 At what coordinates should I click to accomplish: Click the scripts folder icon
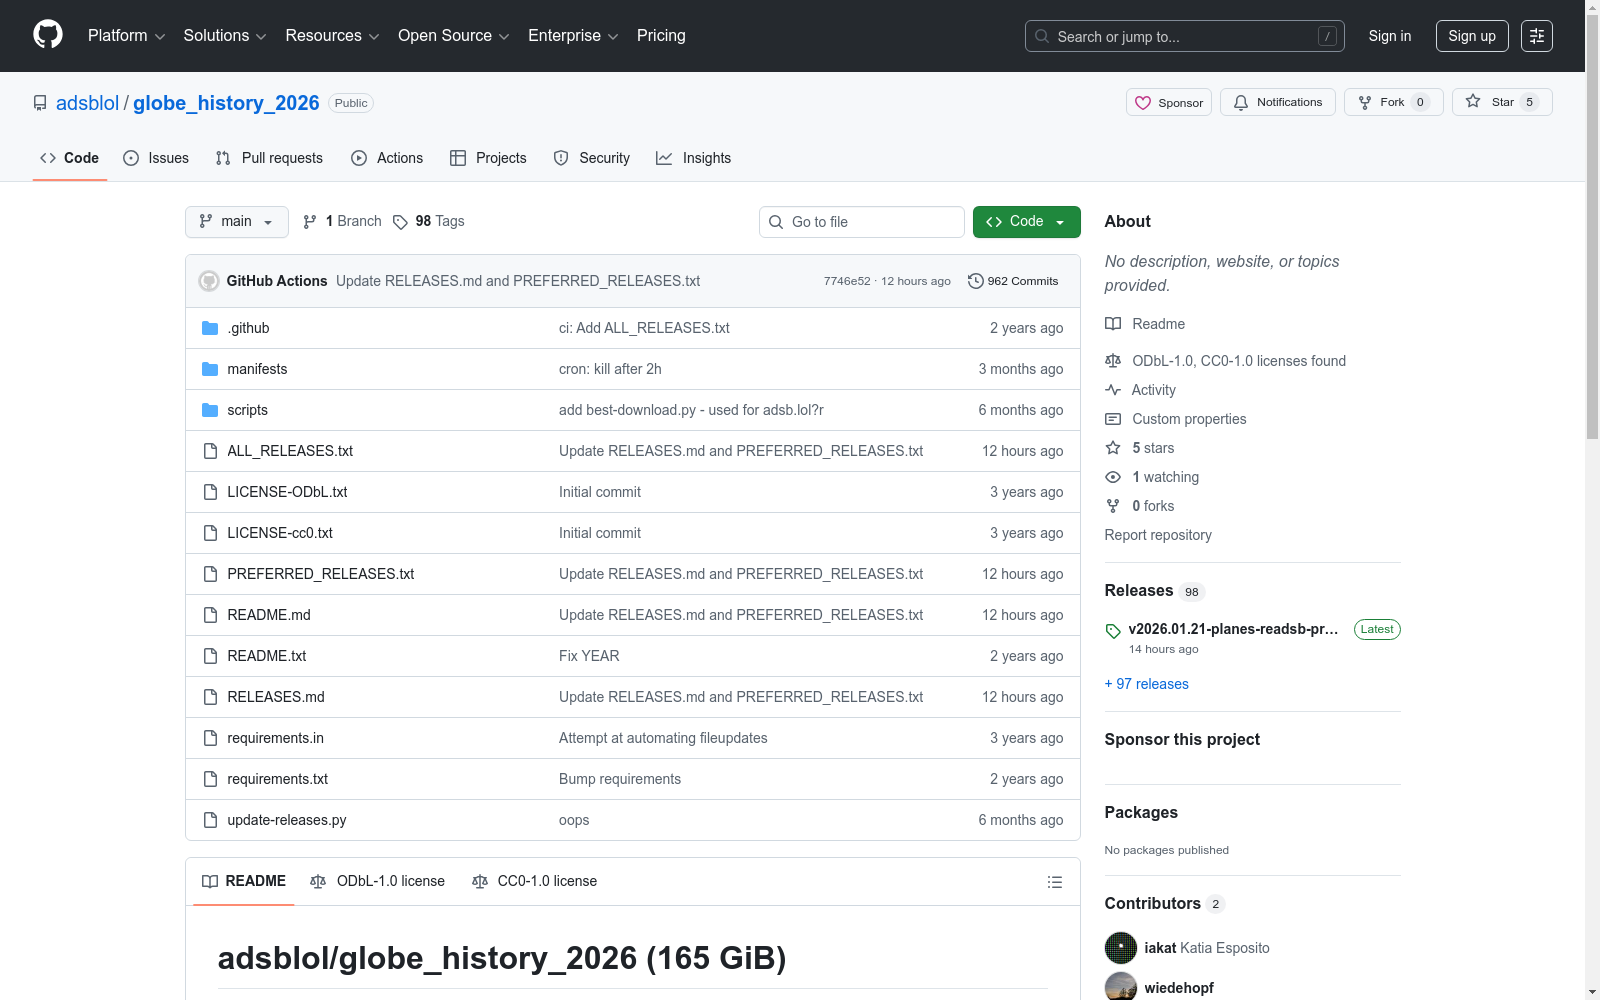(x=210, y=410)
